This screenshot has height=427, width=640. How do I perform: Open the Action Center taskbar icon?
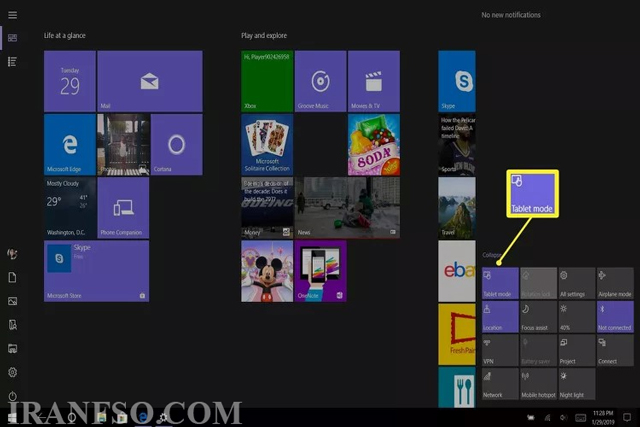627,417
